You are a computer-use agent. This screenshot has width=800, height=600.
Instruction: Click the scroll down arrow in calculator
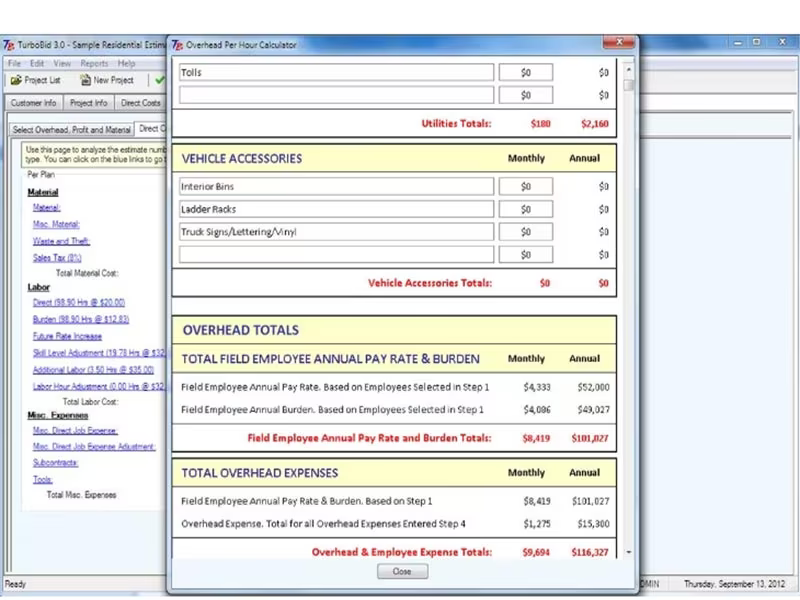pyautogui.click(x=629, y=552)
